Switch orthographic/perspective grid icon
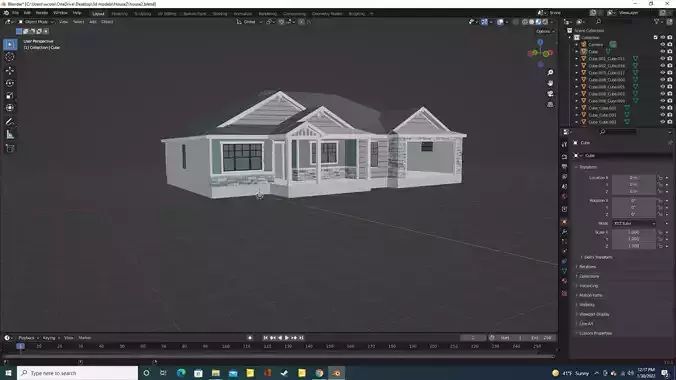This screenshot has width=676, height=380. tap(550, 104)
